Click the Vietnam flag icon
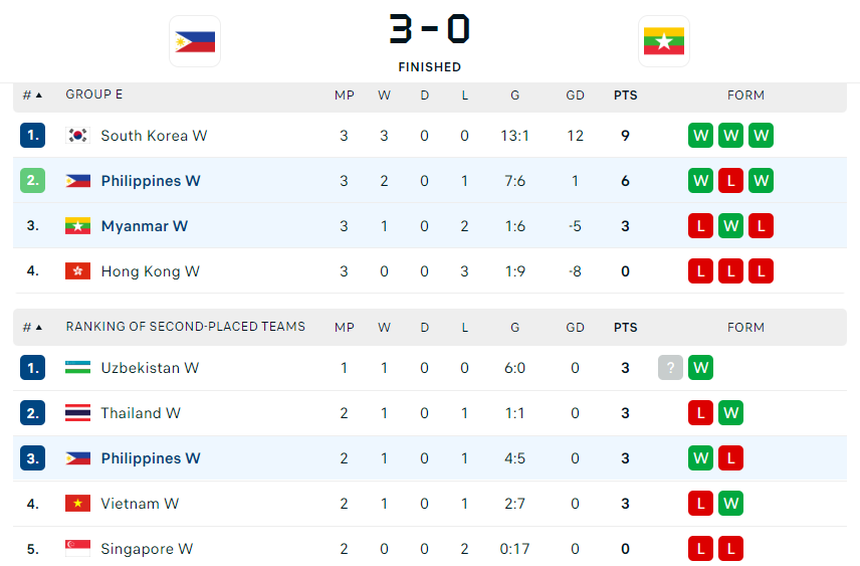 point(78,503)
